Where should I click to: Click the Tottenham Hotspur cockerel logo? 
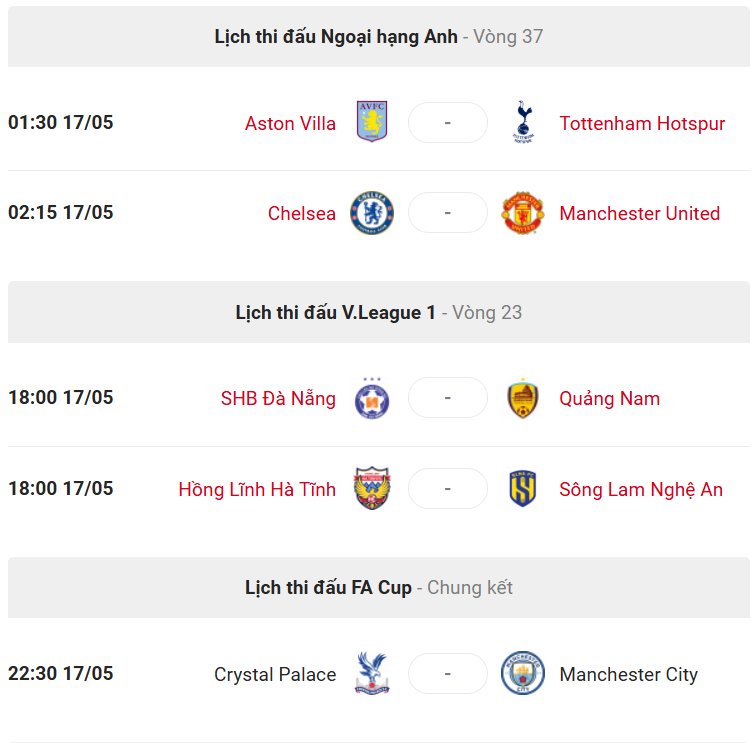click(x=523, y=122)
